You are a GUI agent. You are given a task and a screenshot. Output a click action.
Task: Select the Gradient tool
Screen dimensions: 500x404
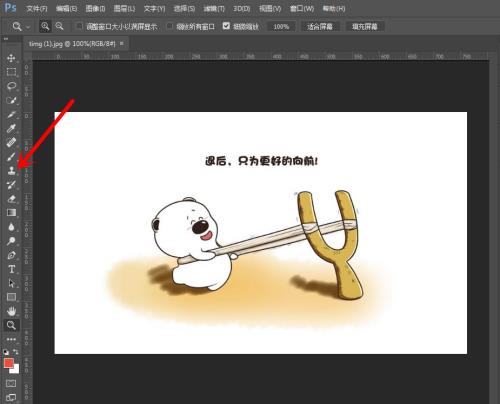11,213
